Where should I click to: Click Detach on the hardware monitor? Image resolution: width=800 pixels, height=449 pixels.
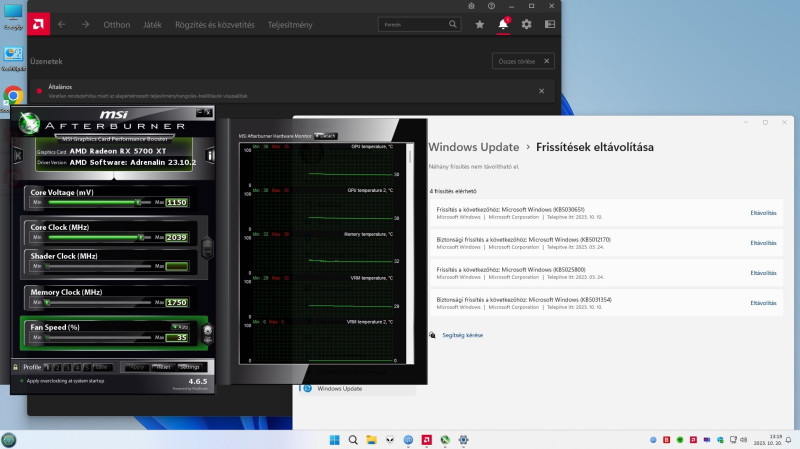pos(326,136)
